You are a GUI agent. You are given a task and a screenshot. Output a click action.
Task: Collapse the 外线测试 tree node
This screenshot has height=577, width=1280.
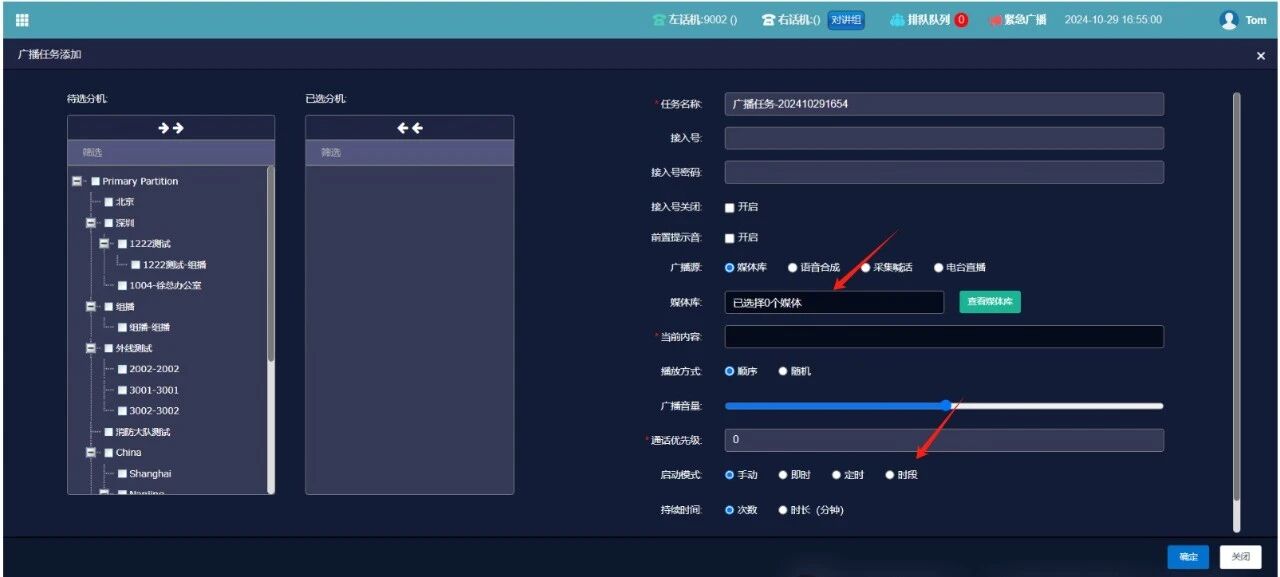(91, 348)
